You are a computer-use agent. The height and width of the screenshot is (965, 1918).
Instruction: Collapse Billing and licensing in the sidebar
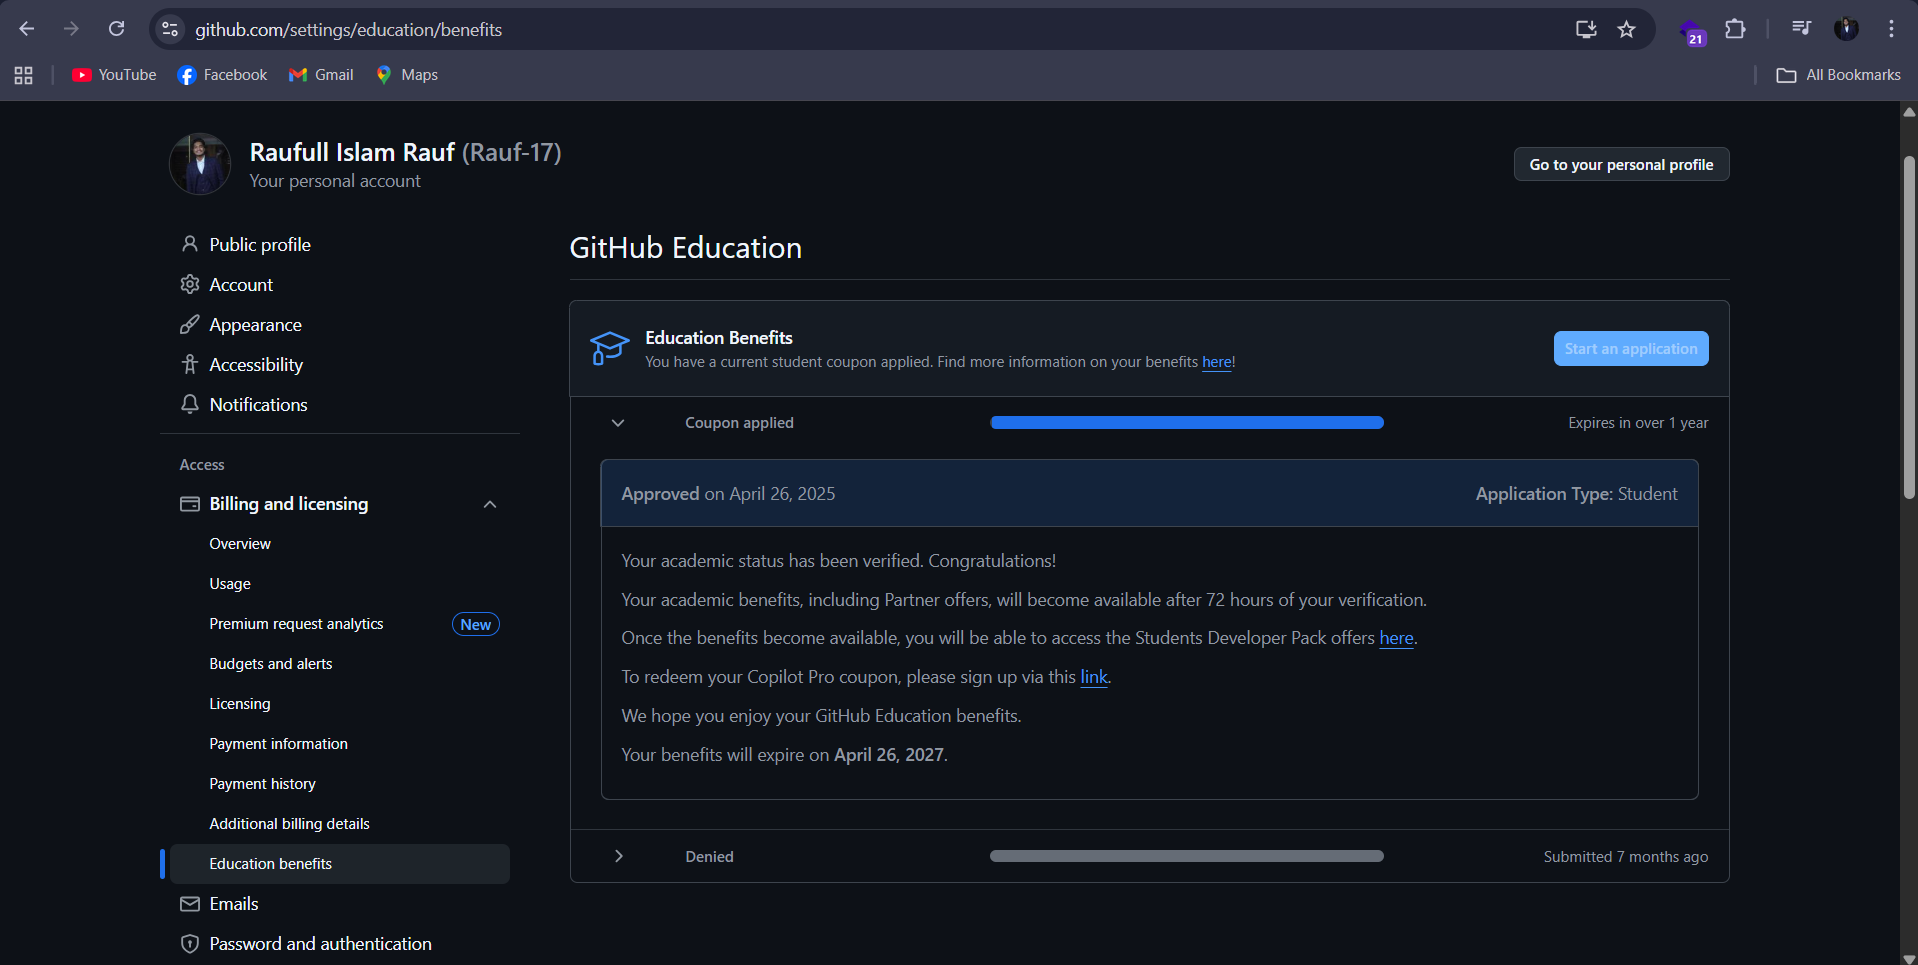click(489, 504)
